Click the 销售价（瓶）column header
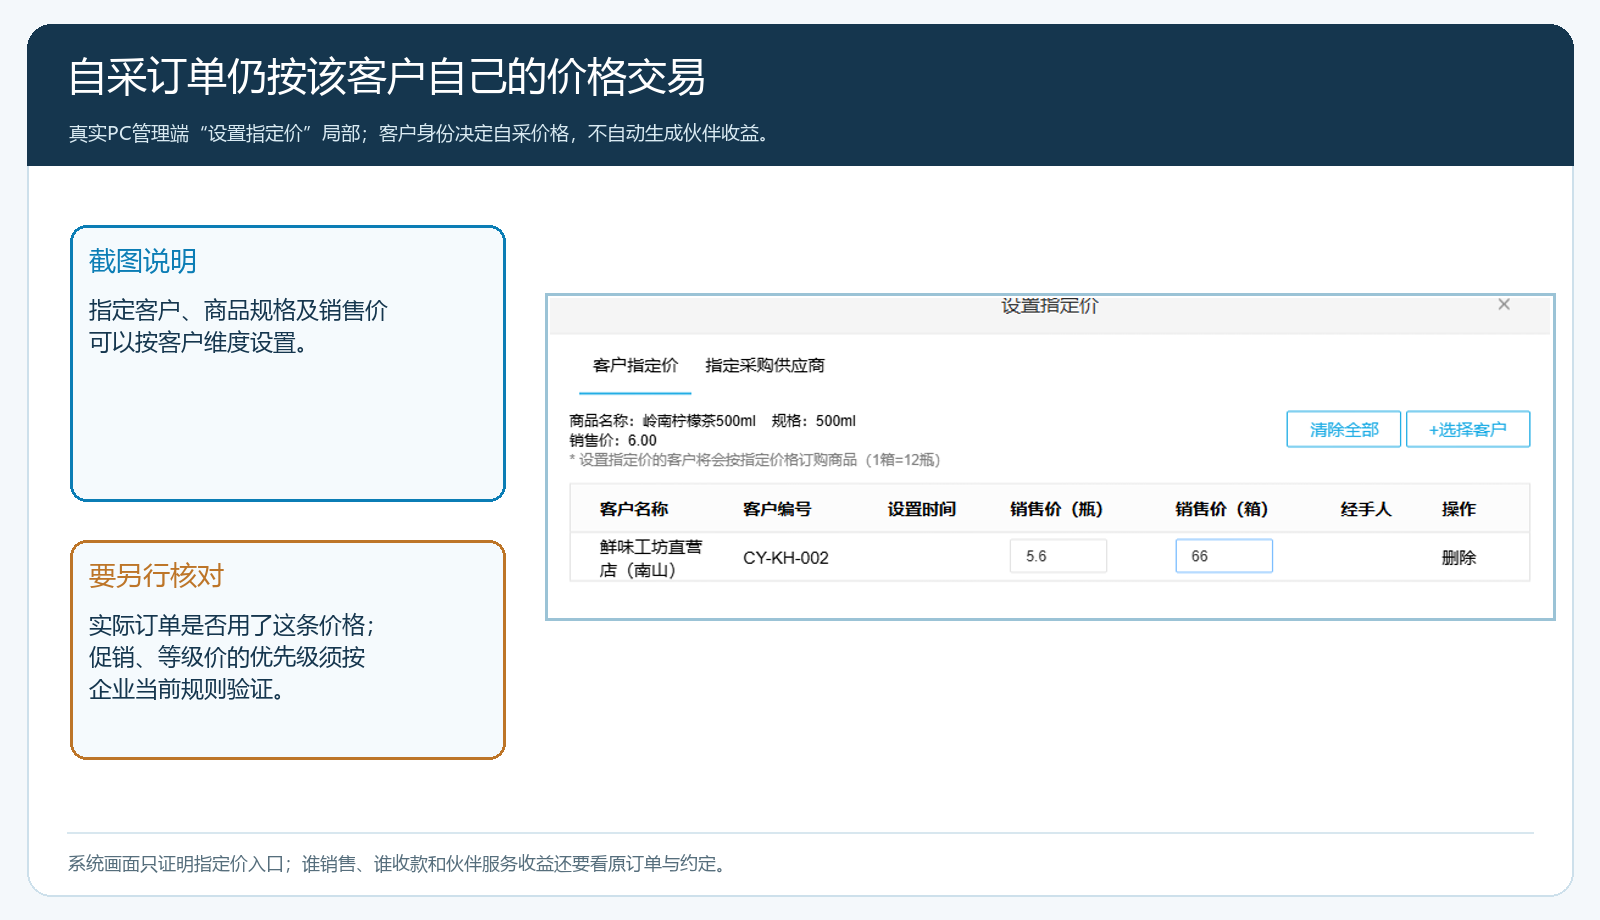This screenshot has width=1600, height=920. click(1056, 509)
